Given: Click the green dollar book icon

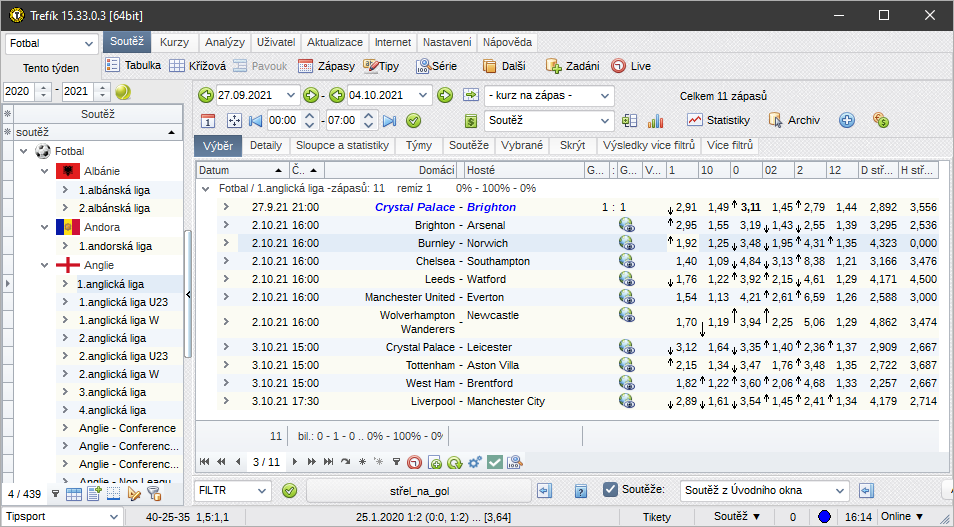Looking at the screenshot, I should coord(470,120).
